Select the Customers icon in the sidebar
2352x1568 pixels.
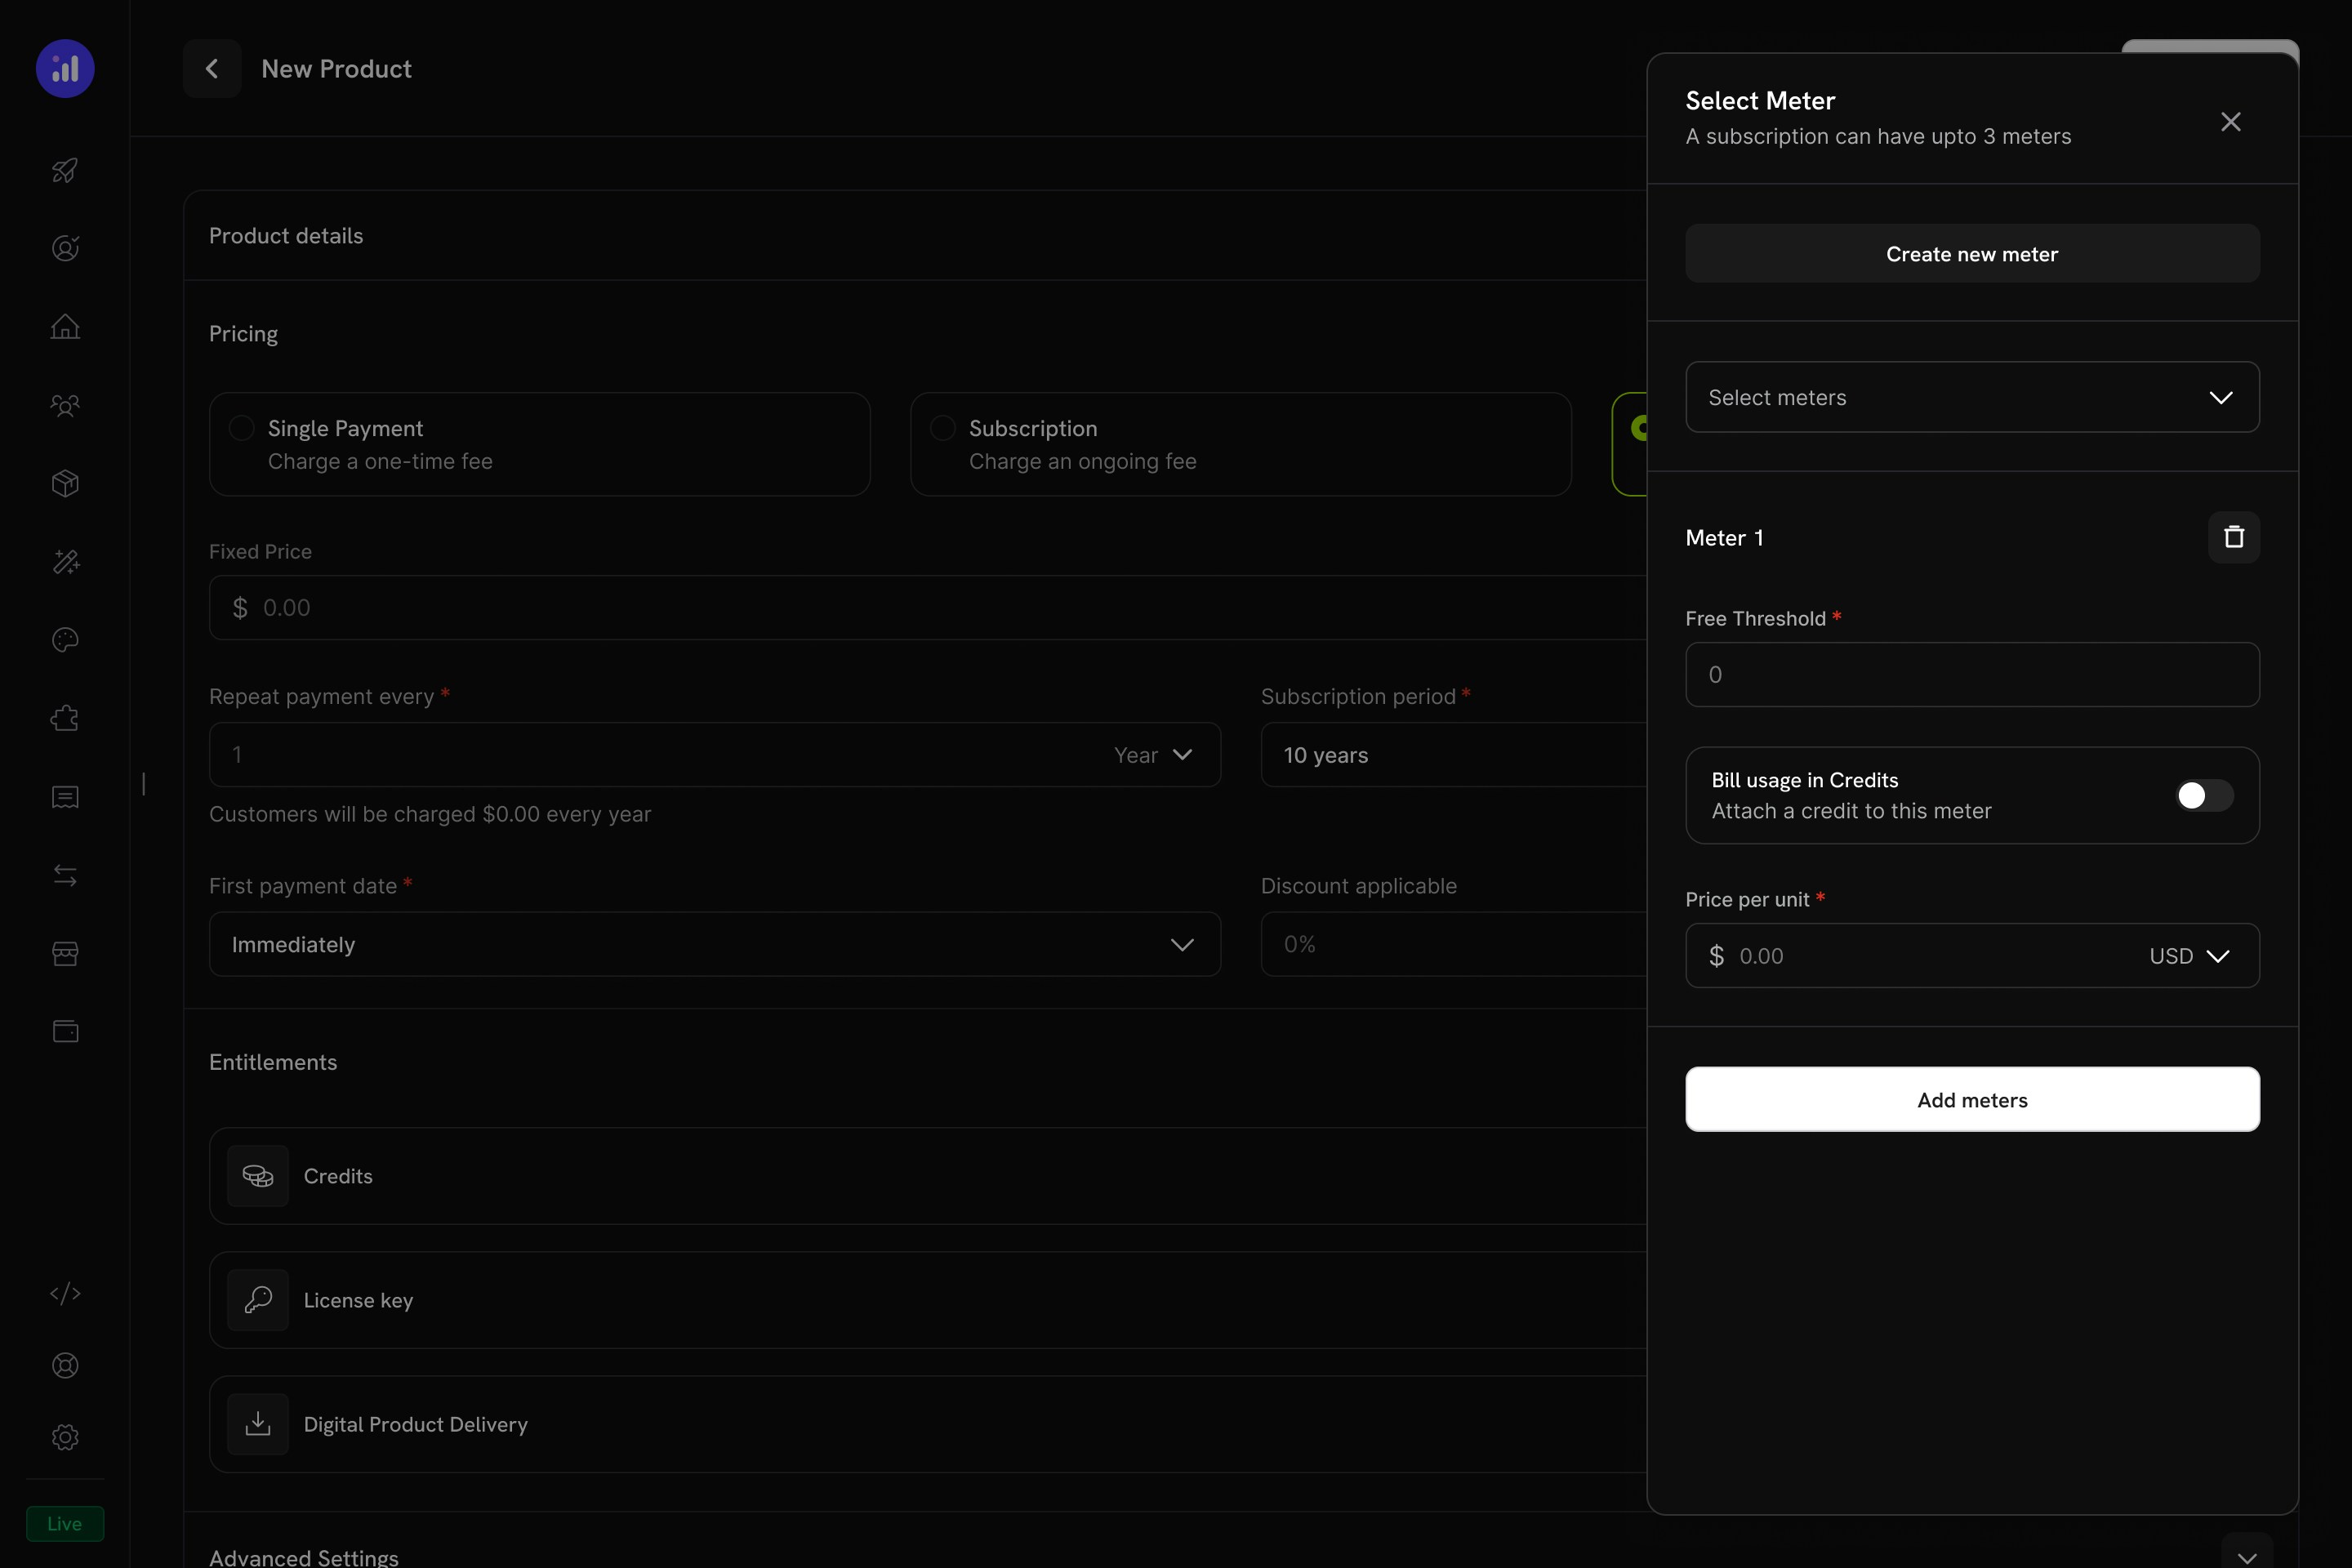click(65, 405)
